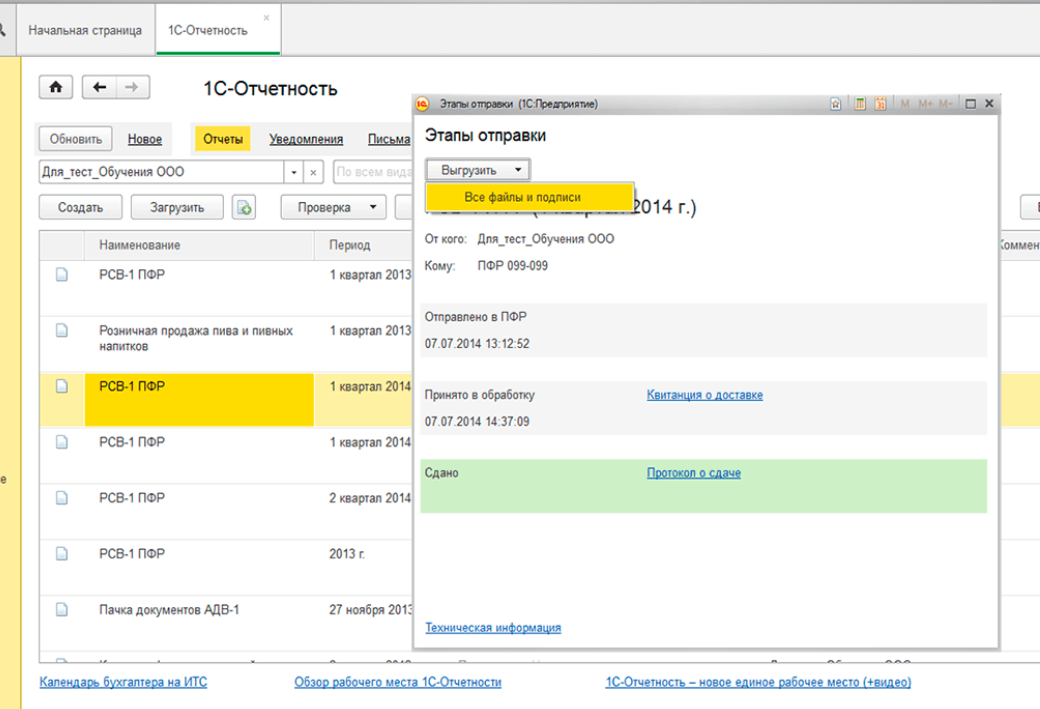Maximize the Этапы отправки dialog
Screen dimensions: 1040x709
(970, 104)
